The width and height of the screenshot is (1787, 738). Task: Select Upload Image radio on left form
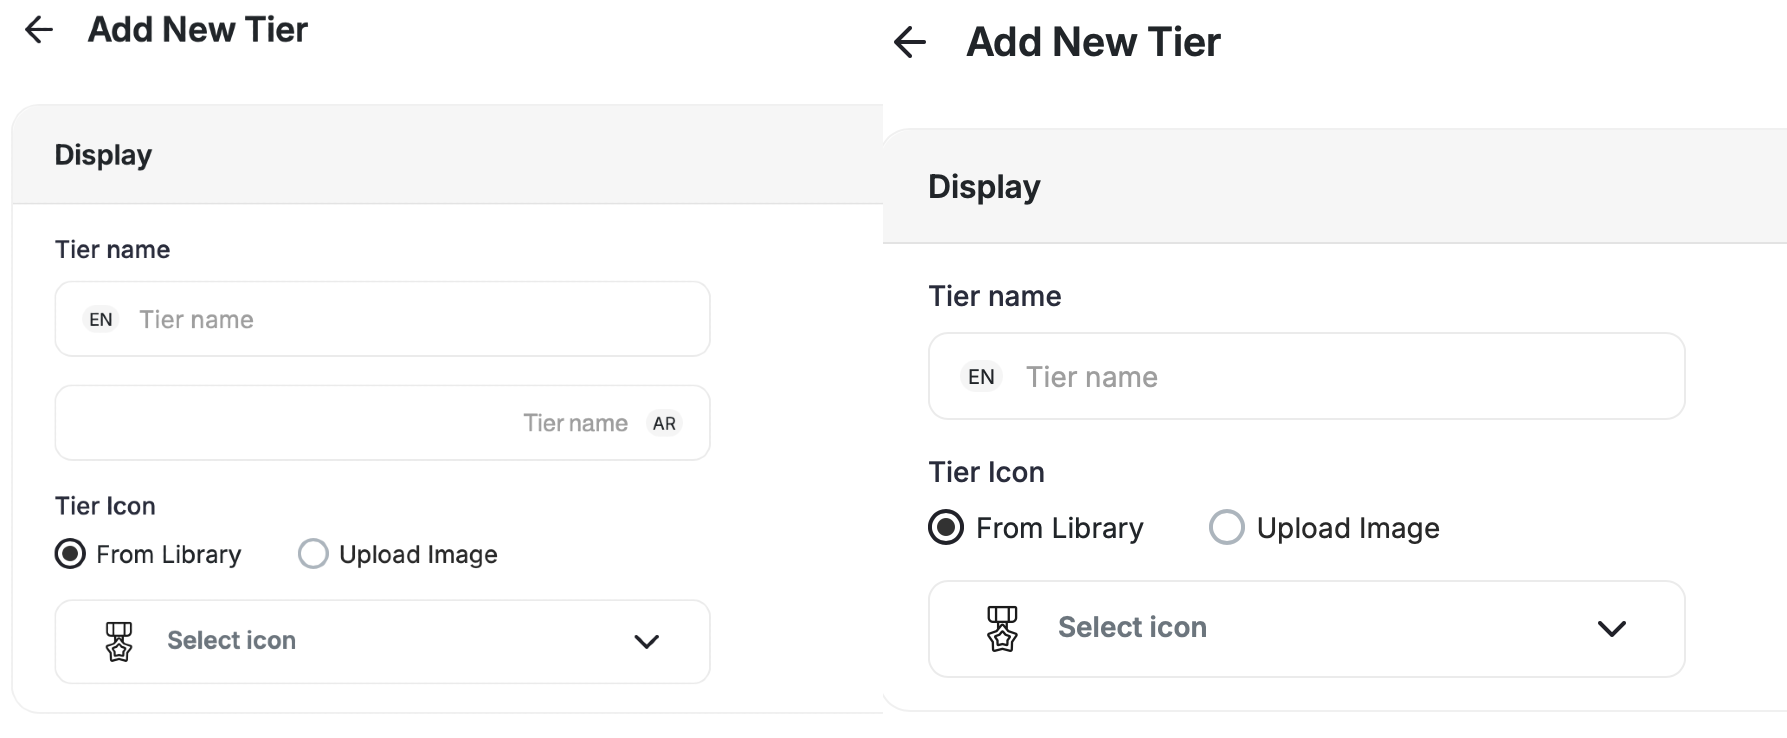point(312,553)
